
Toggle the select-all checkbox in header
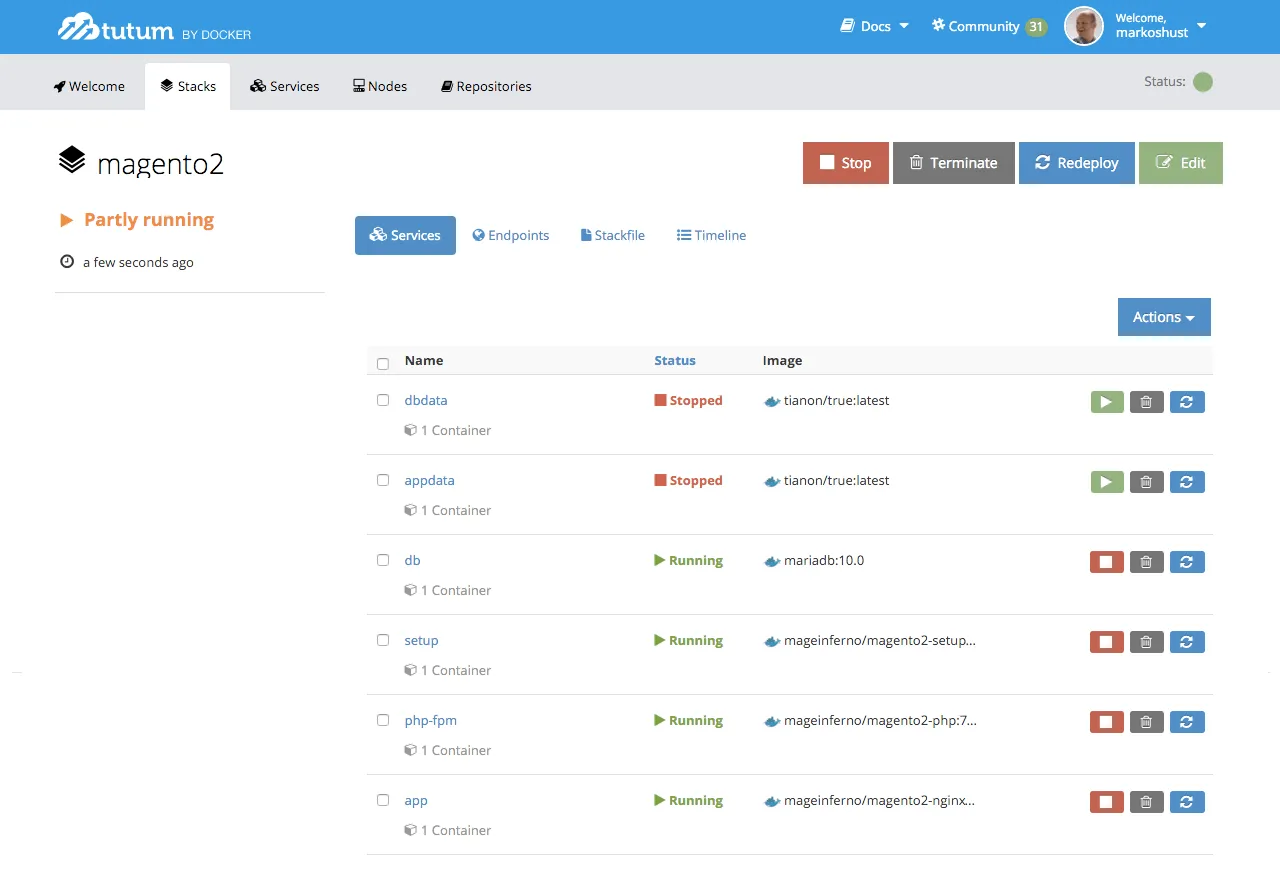point(383,364)
